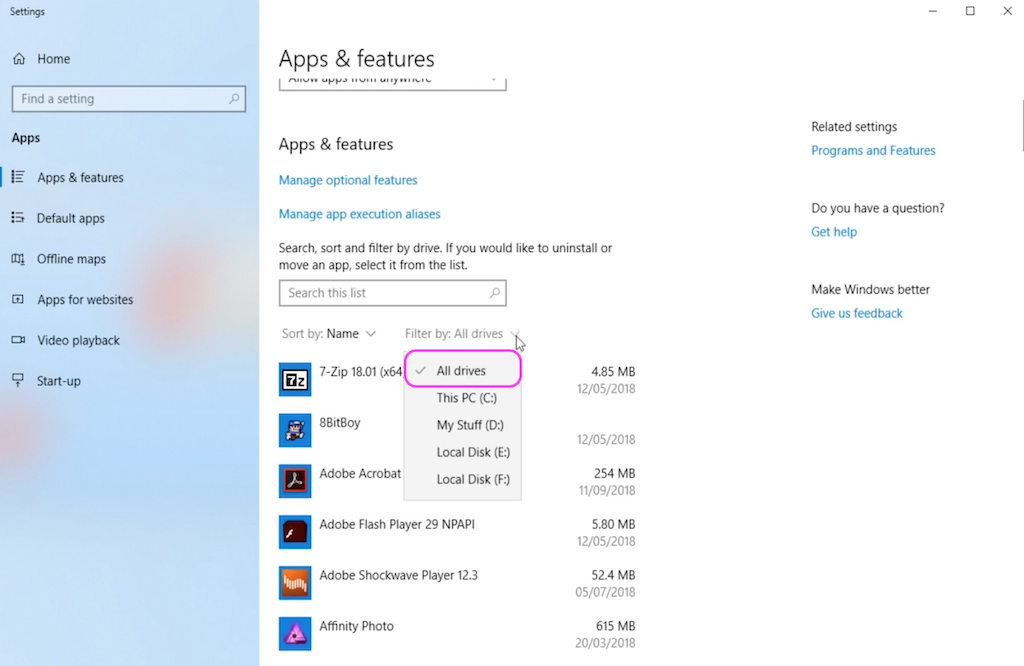Choose My Stuff (D:) filter option

pyautogui.click(x=462, y=425)
